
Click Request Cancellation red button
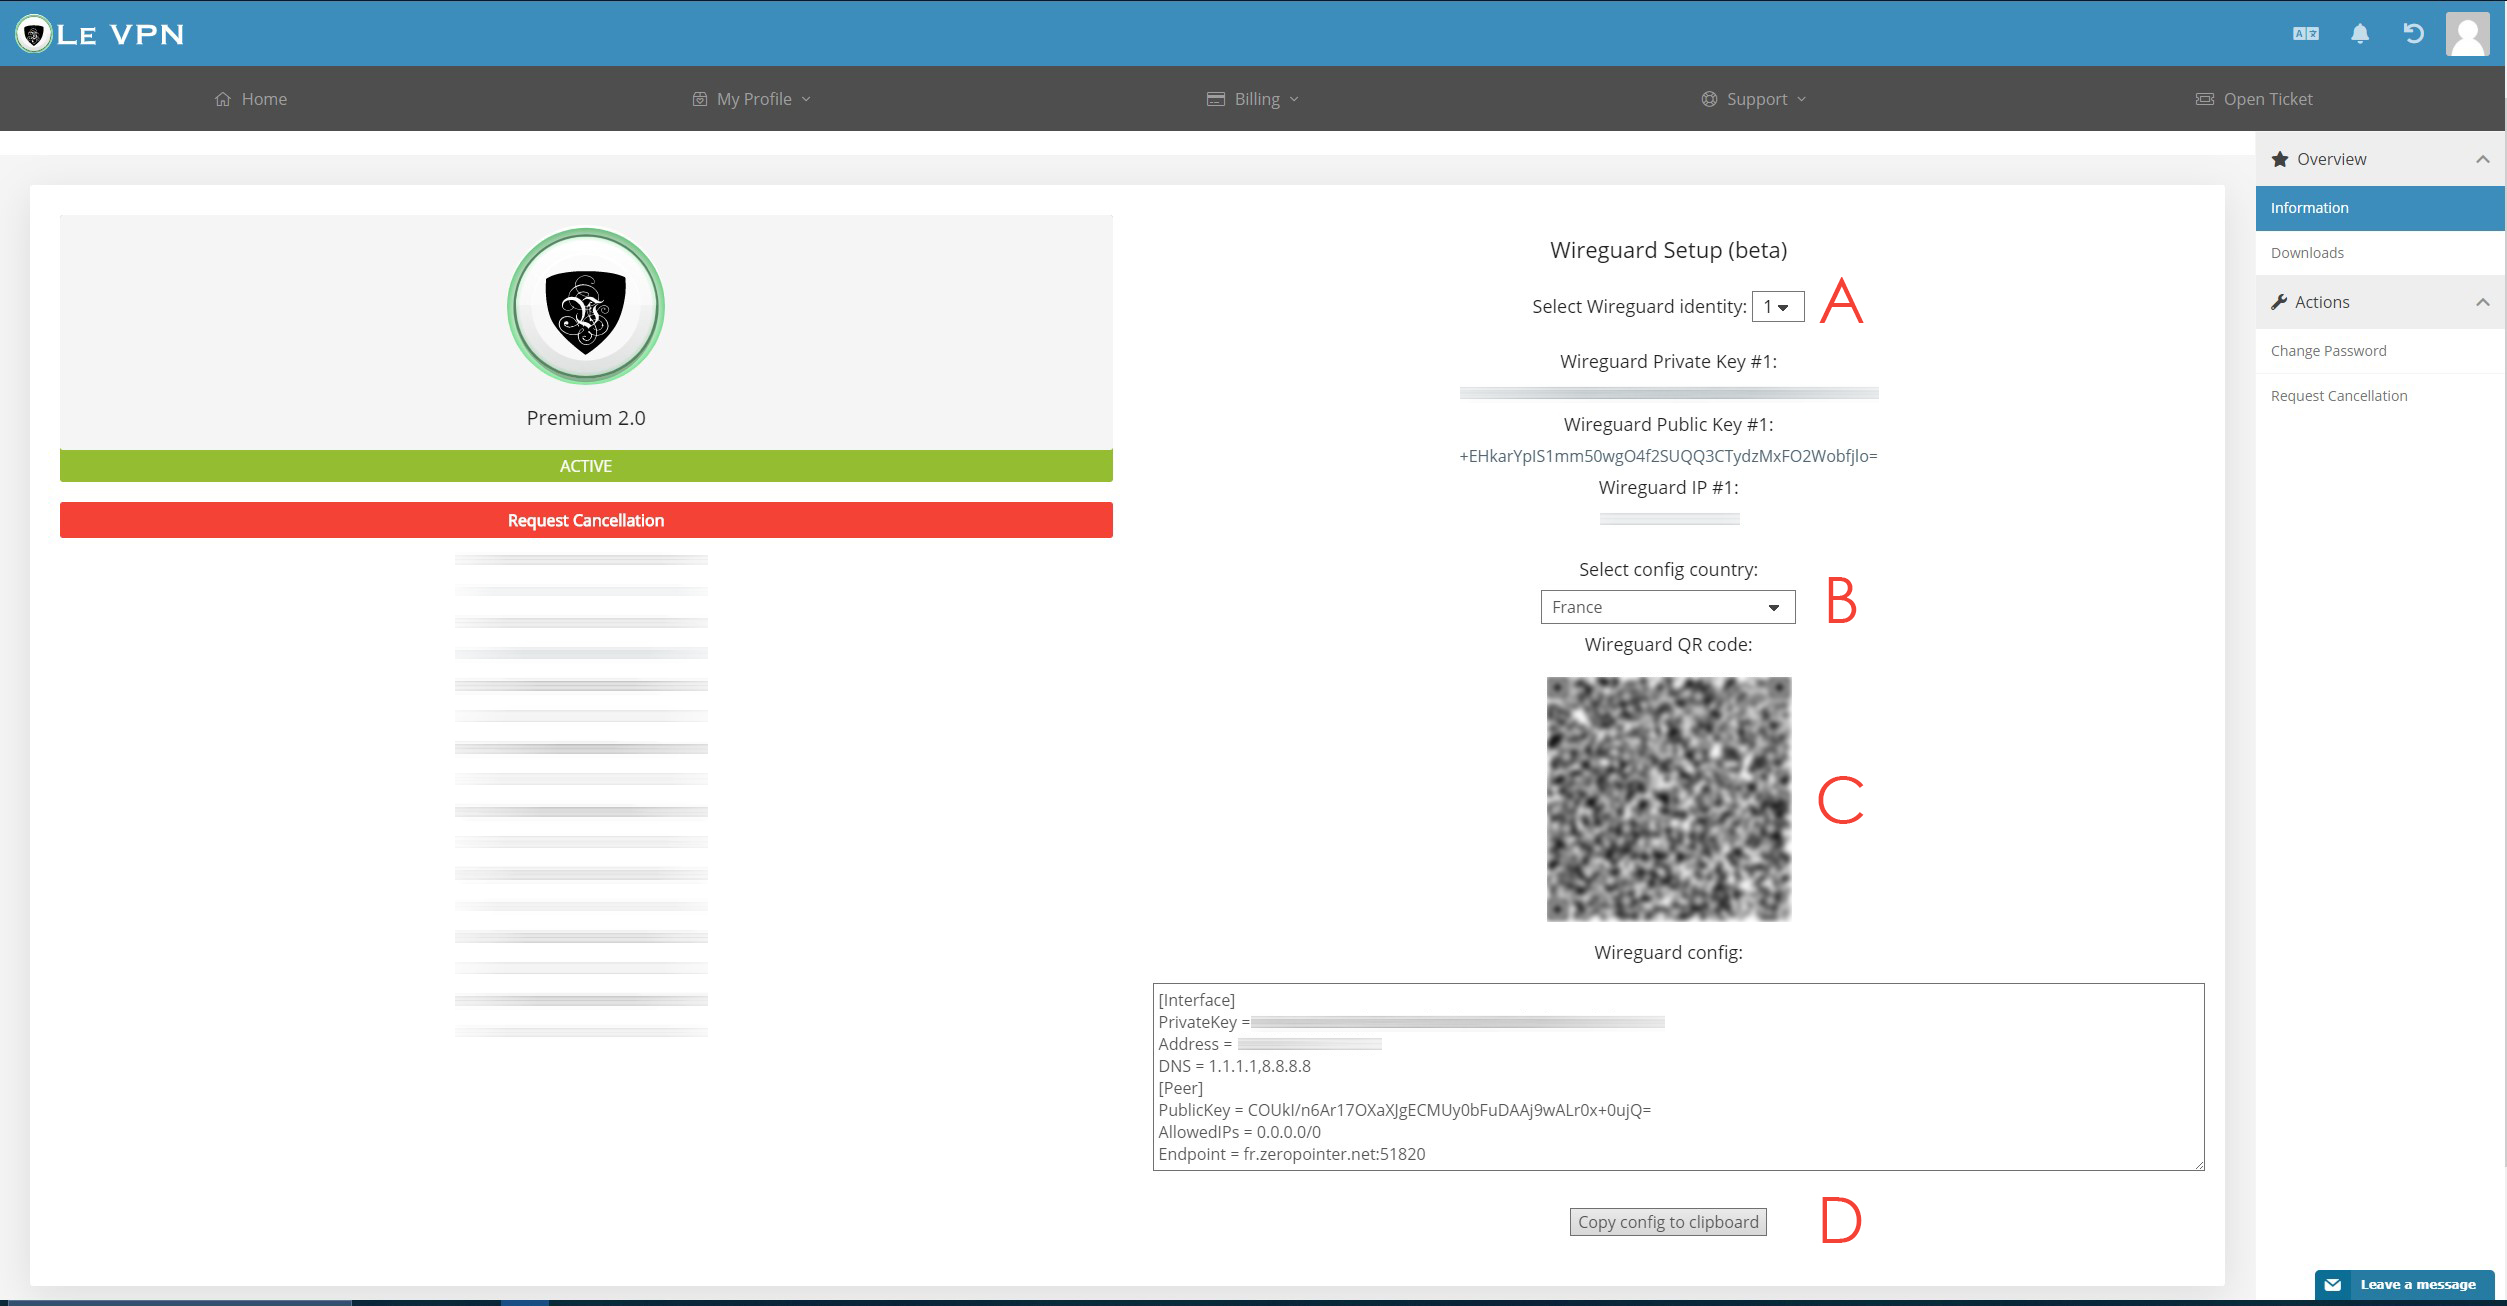click(x=585, y=519)
